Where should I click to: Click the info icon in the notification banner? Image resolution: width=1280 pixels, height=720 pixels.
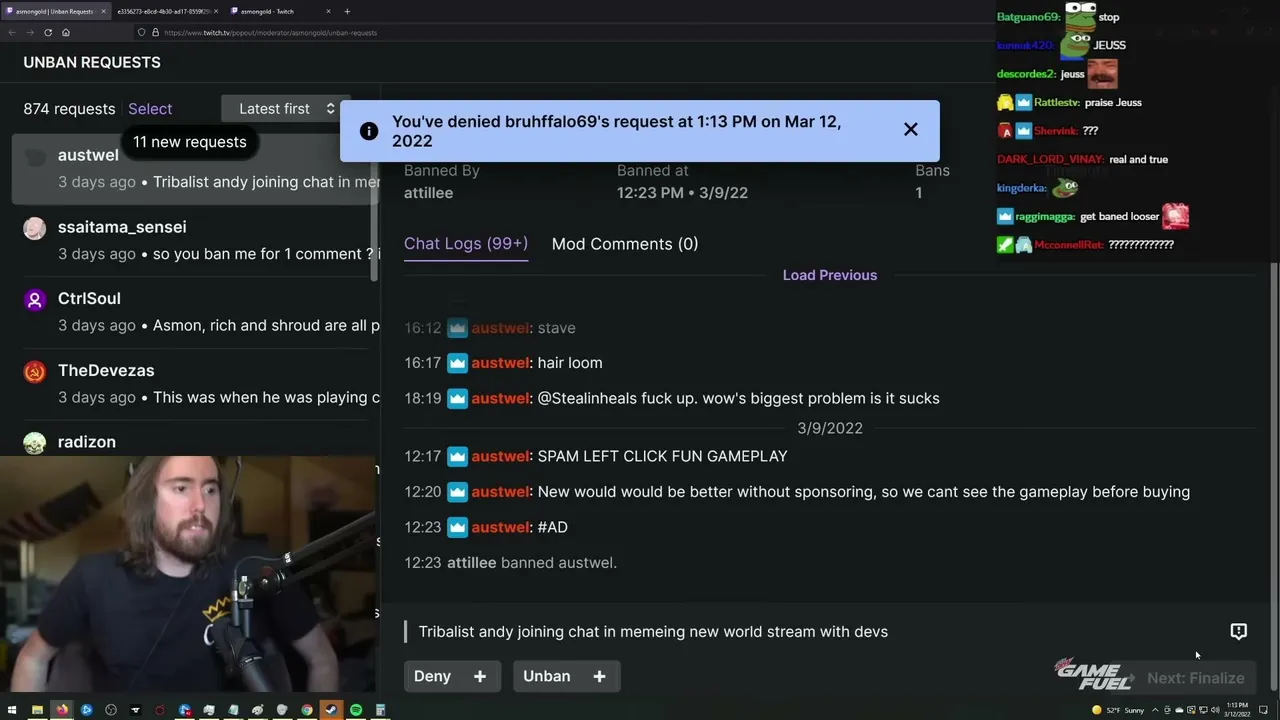point(369,131)
